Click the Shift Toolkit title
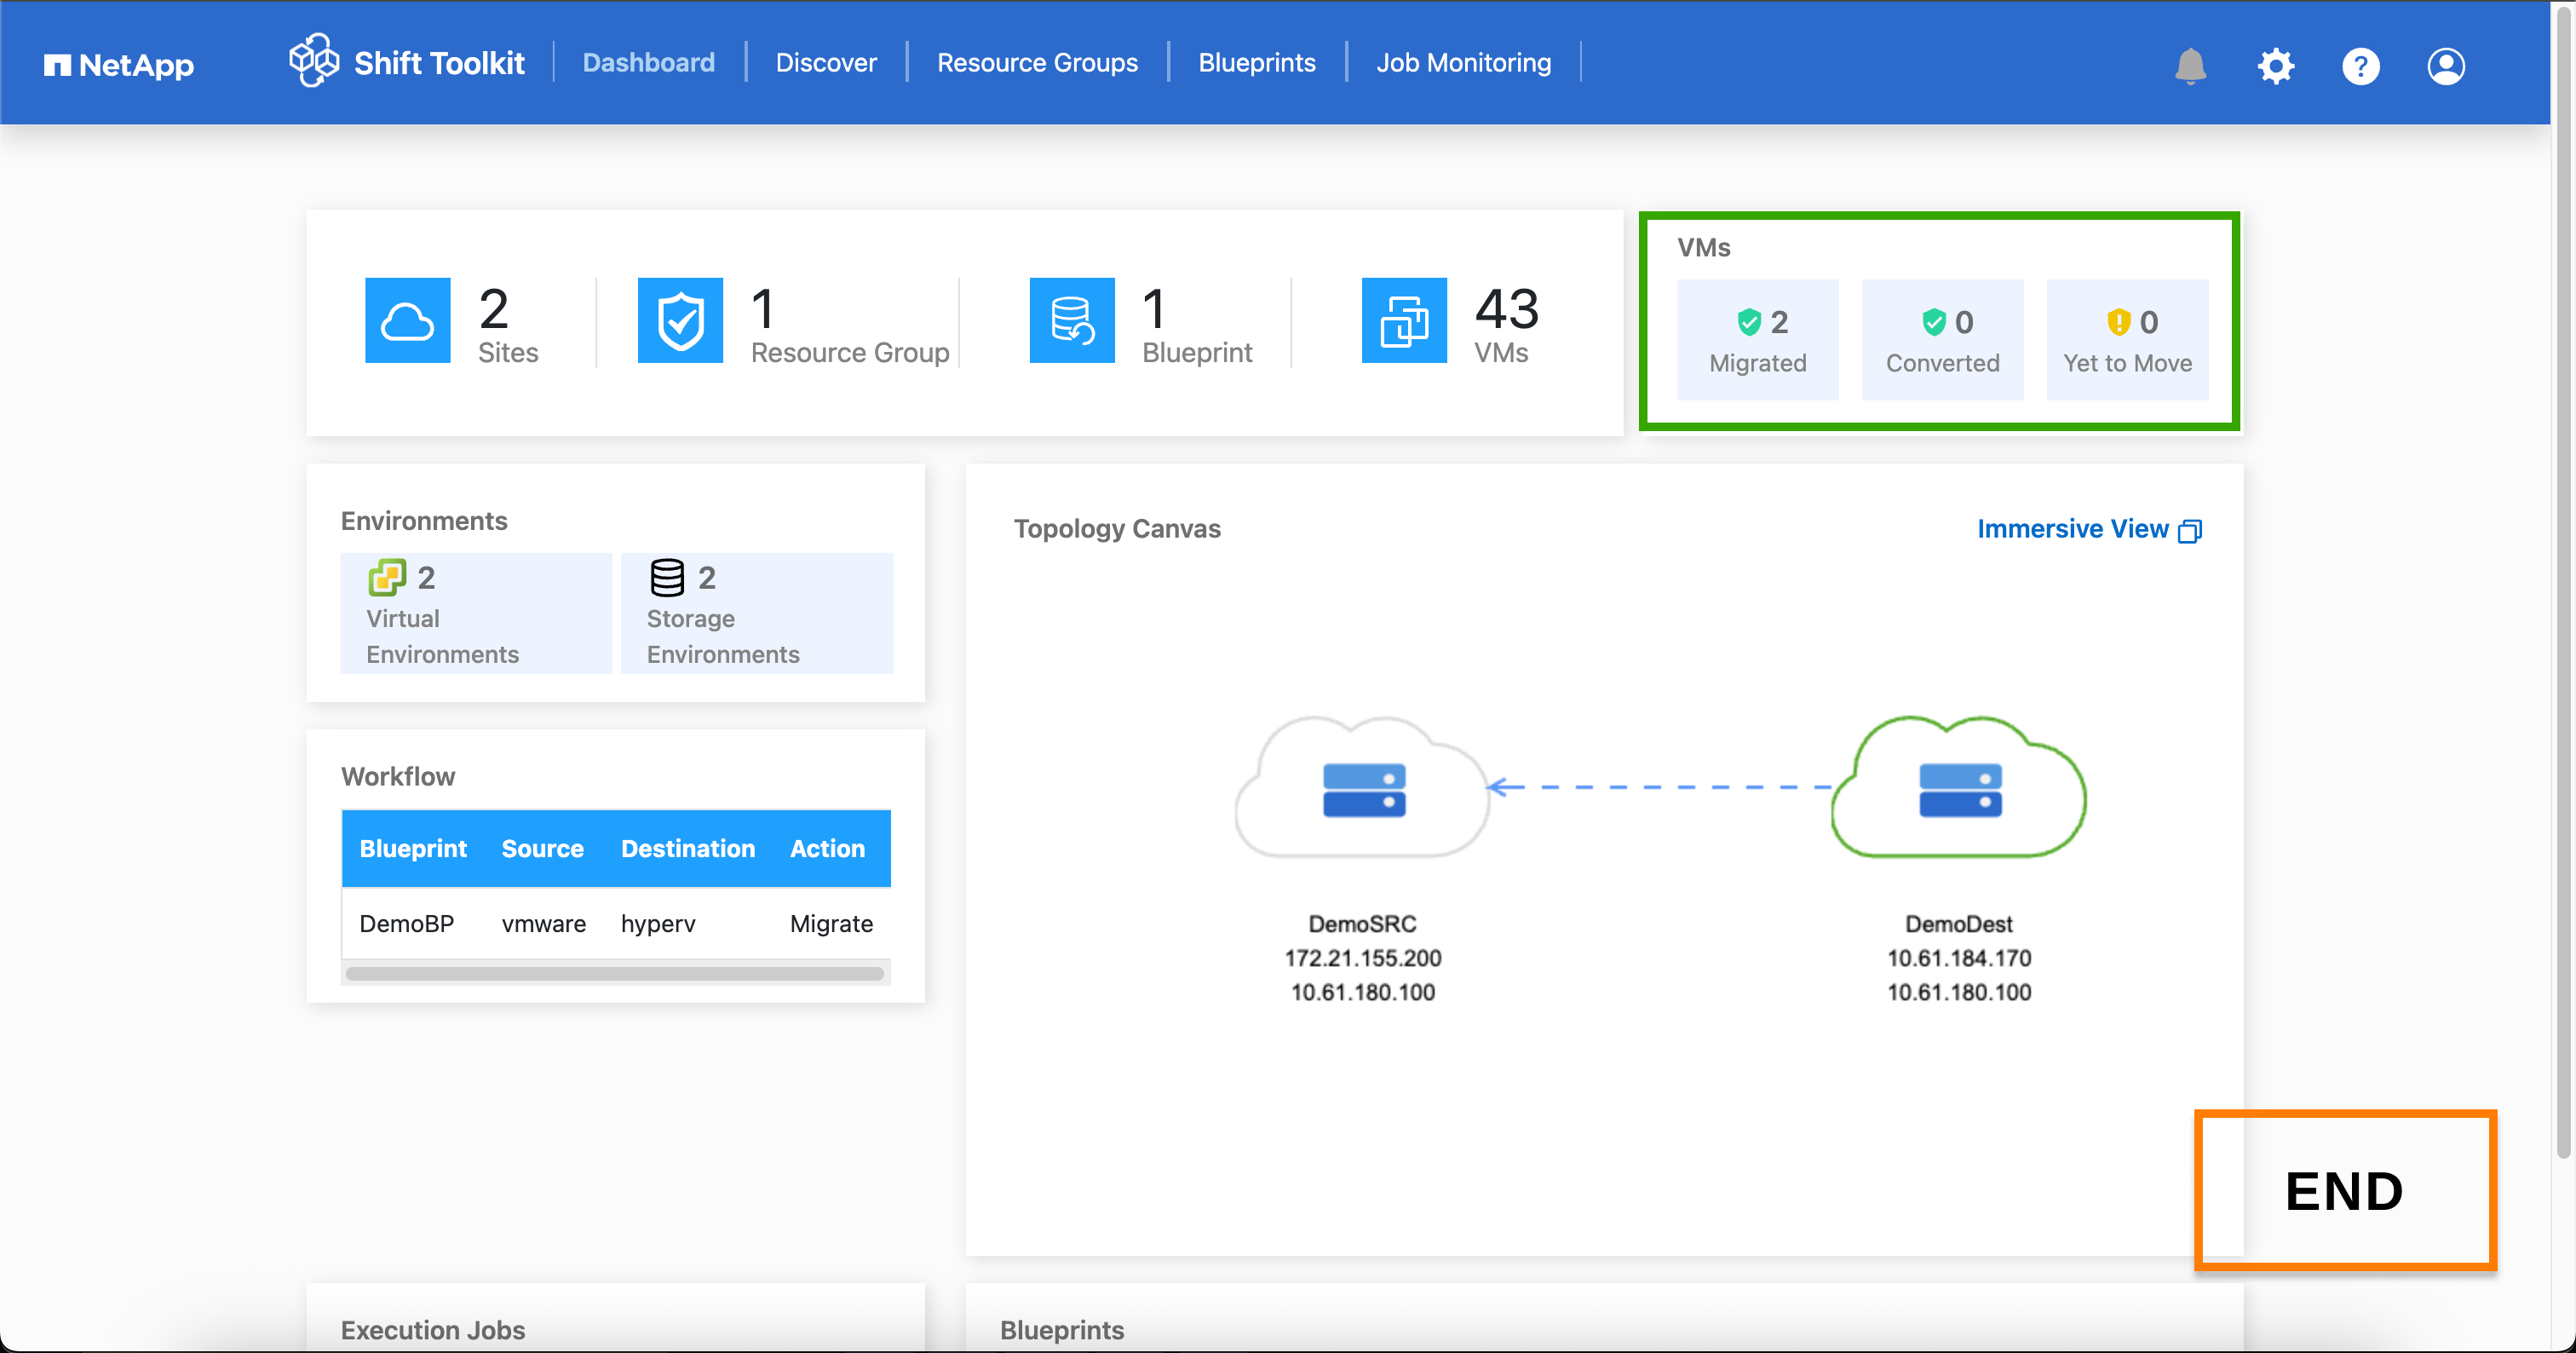Screen dimensions: 2576x1353 click(439, 63)
